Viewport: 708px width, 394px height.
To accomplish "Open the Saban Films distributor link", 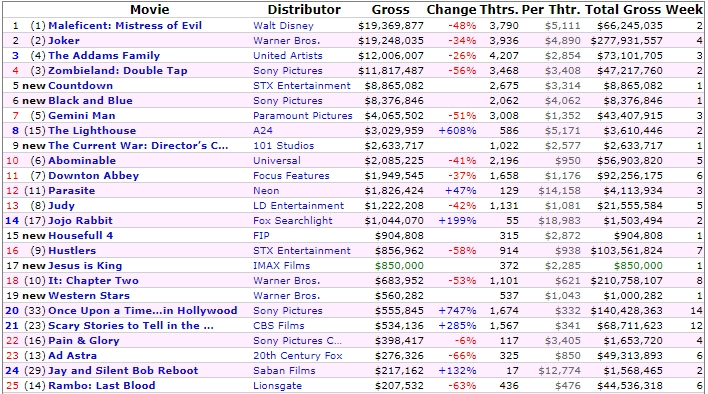I will pos(284,371).
